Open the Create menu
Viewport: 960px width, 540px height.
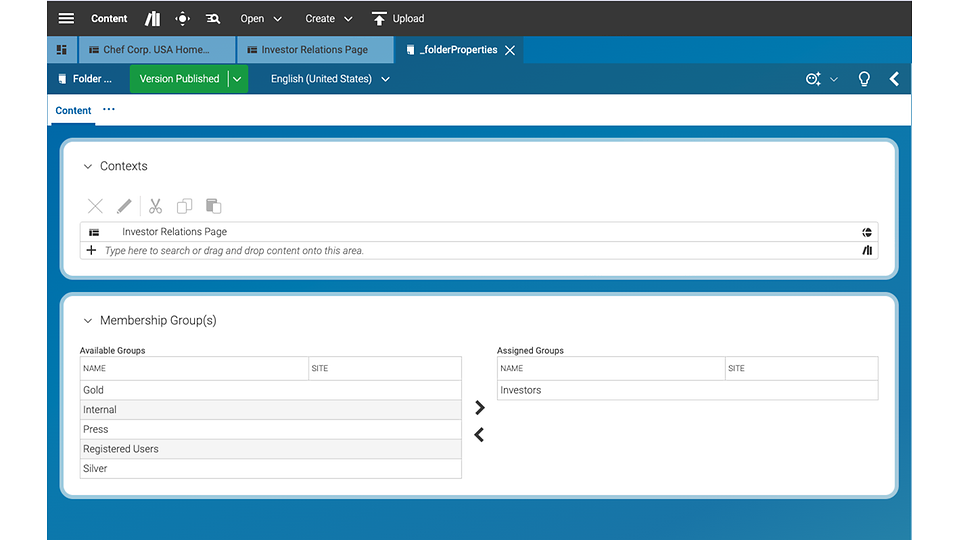point(329,18)
